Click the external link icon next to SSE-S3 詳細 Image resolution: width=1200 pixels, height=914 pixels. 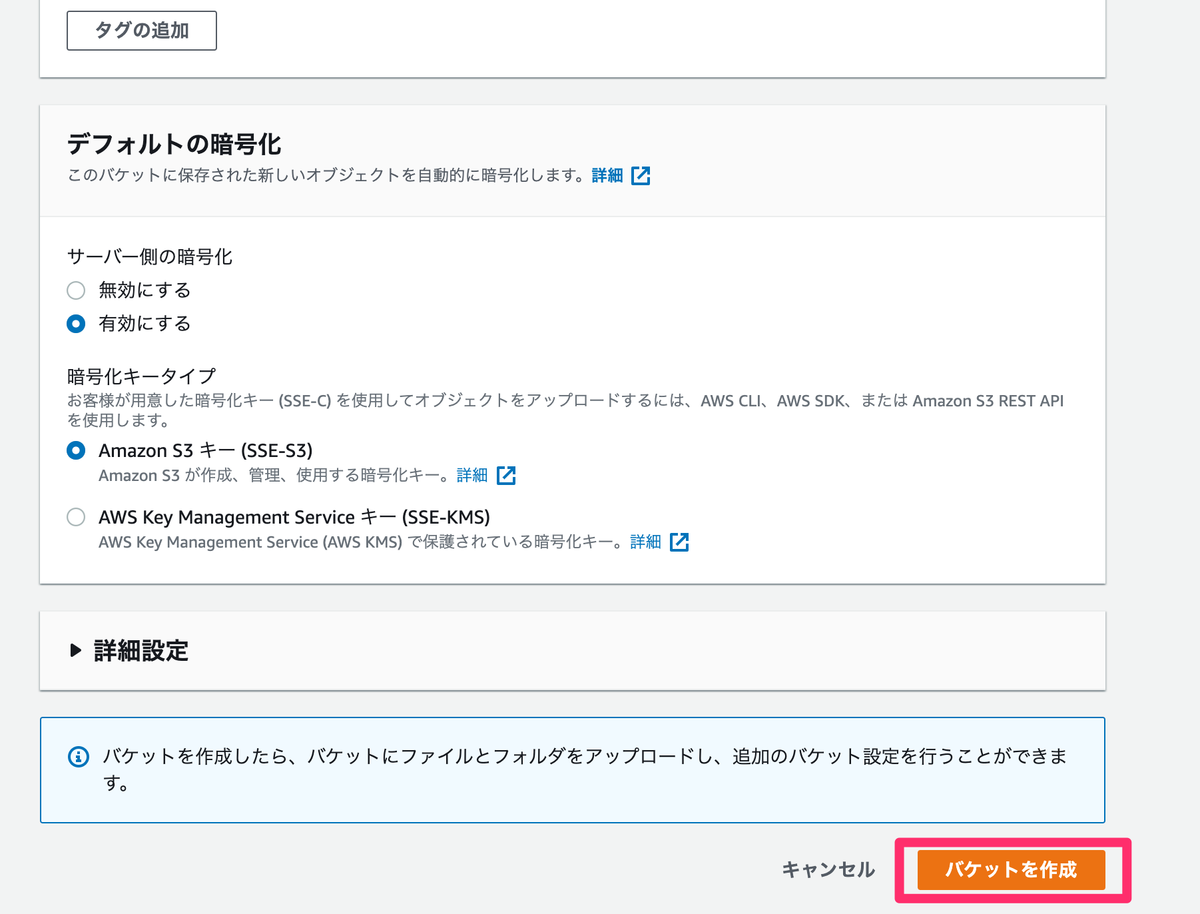(x=506, y=475)
